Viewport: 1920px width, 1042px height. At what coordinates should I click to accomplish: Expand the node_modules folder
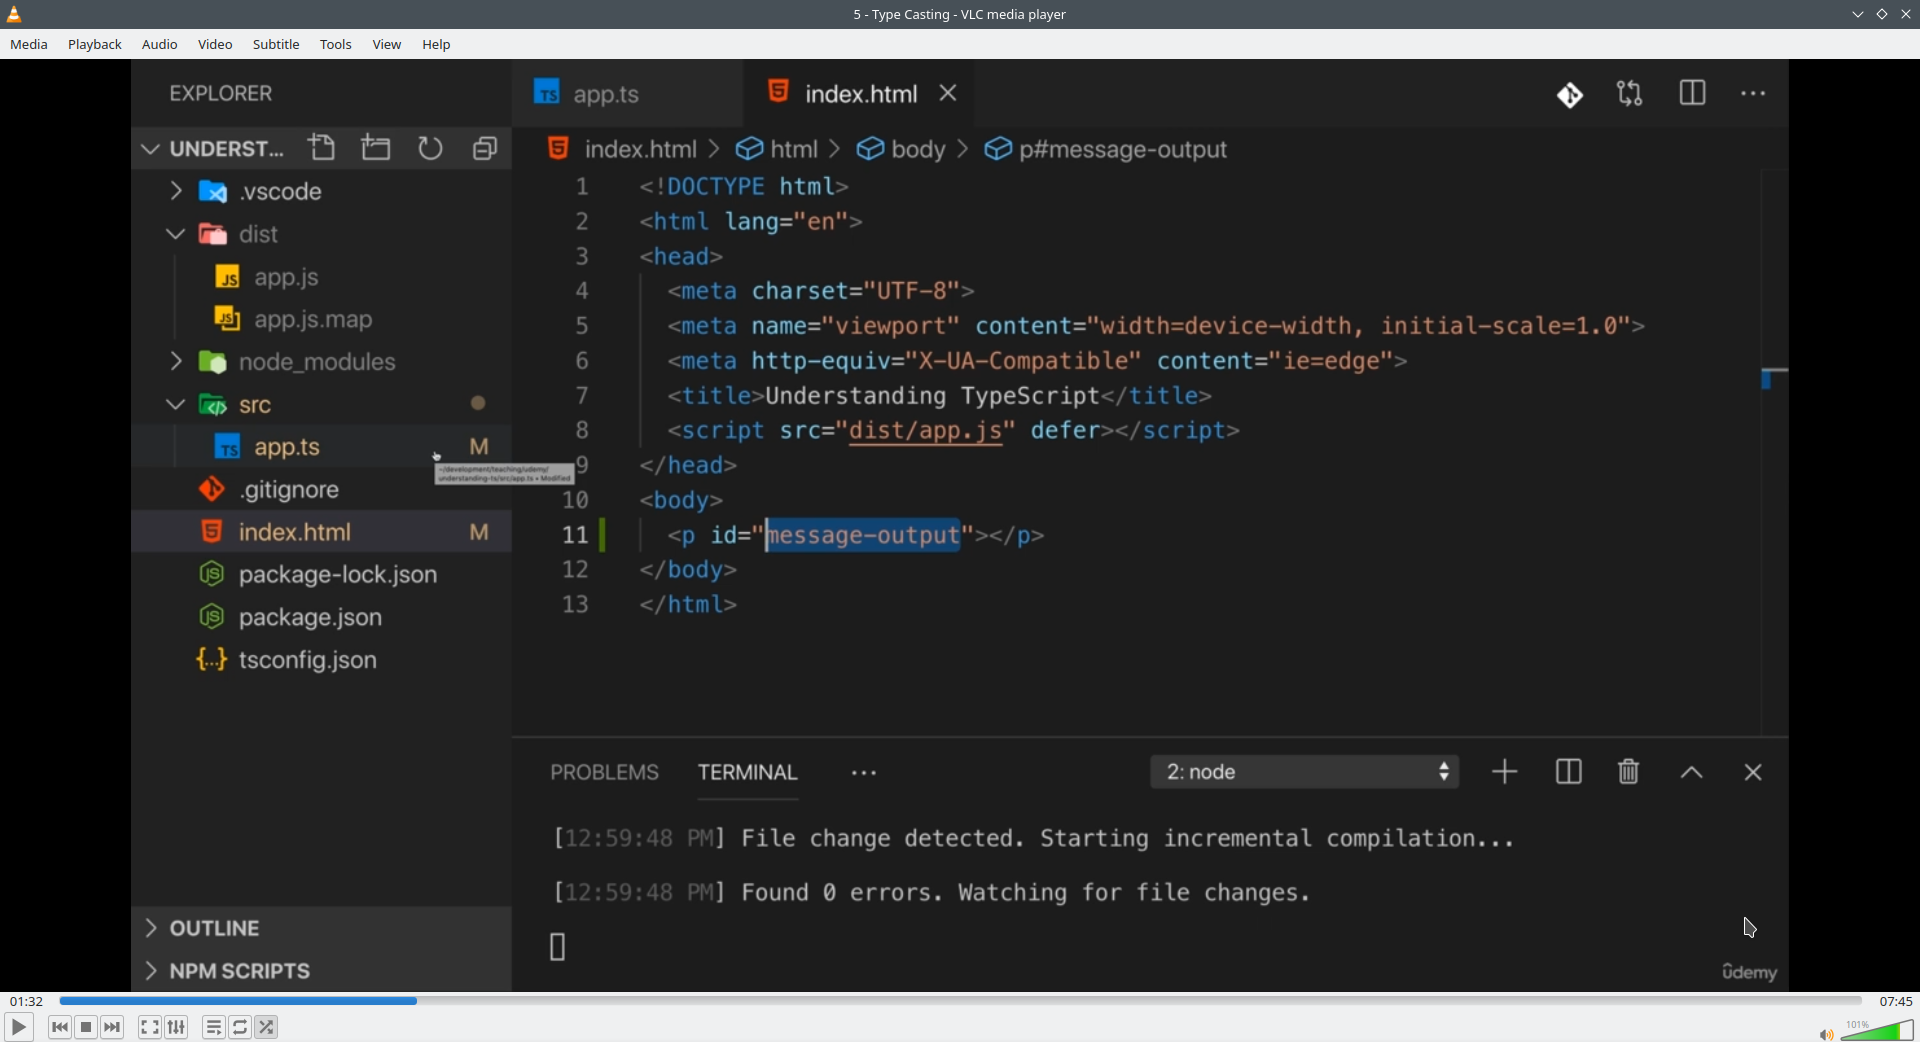316,362
